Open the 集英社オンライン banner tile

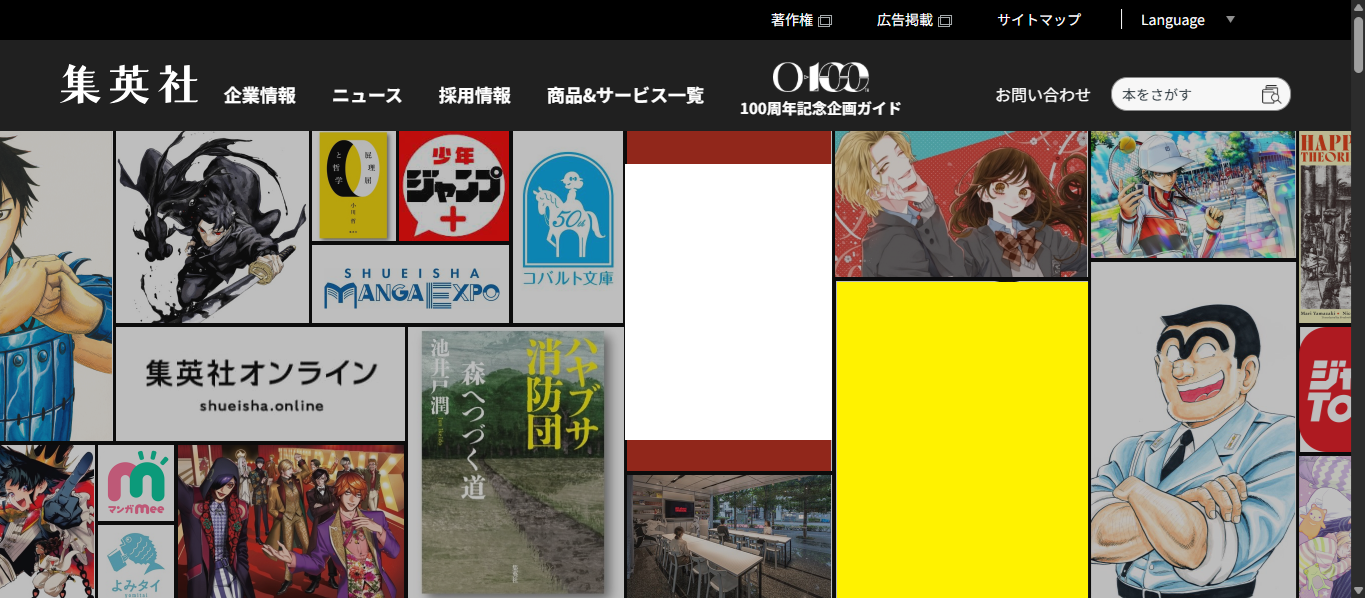click(261, 384)
